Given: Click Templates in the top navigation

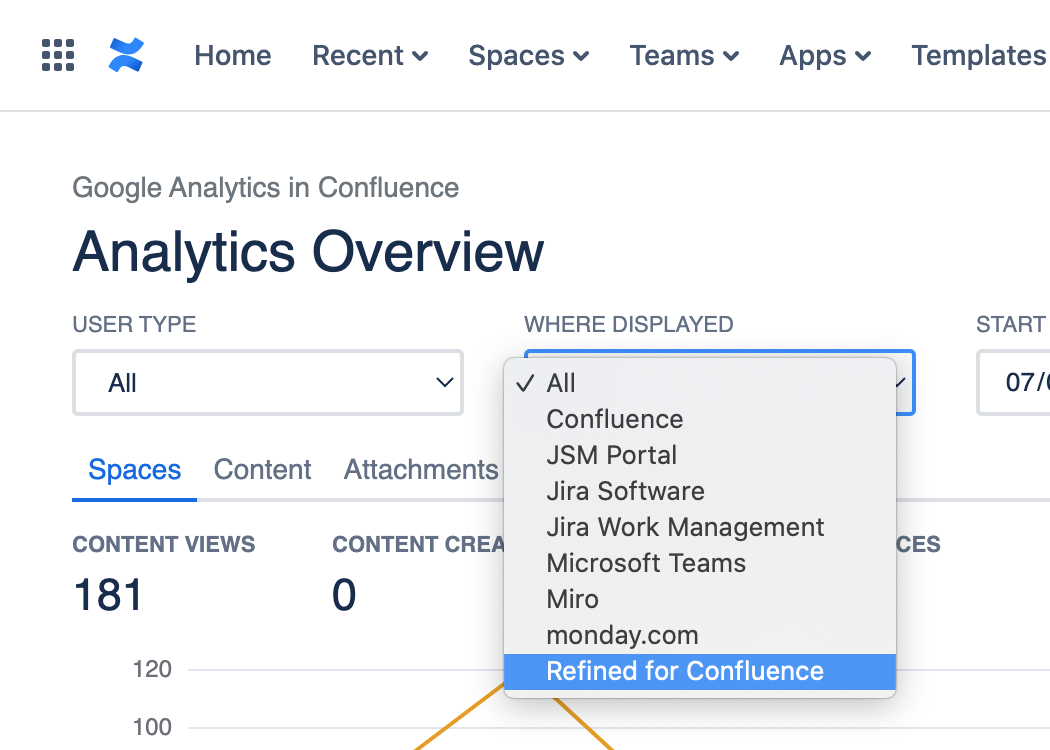Looking at the screenshot, I should pos(978,56).
